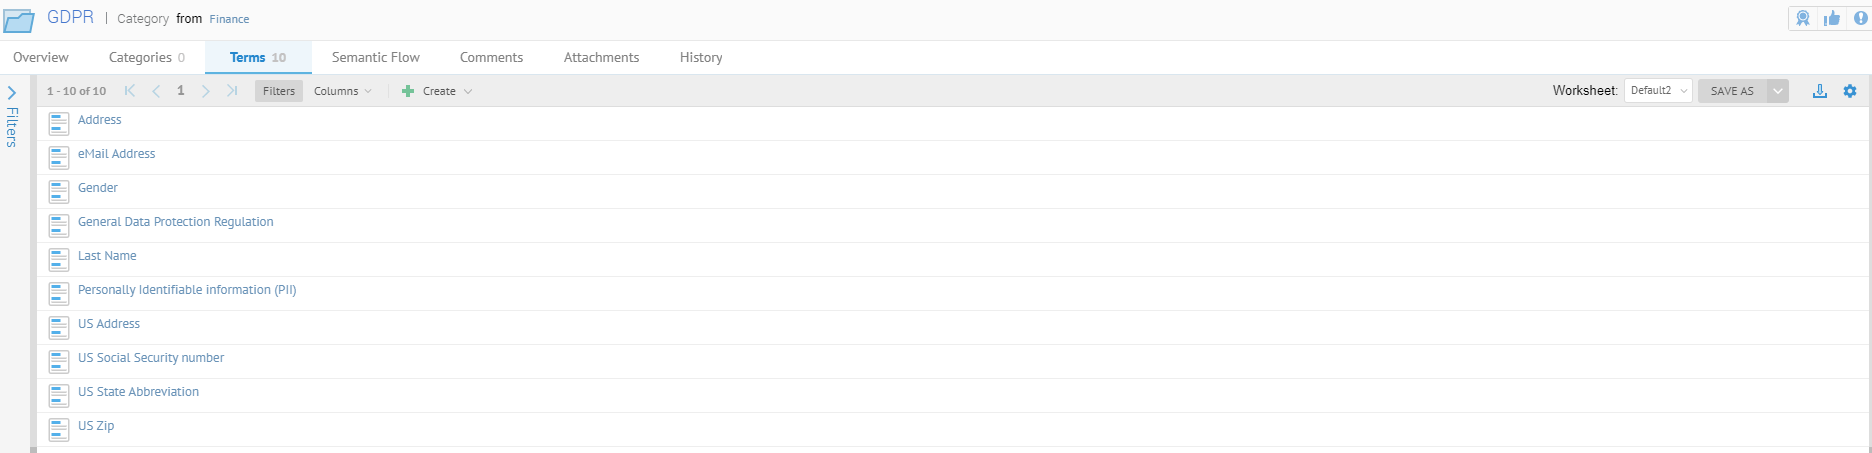Click the thumbs-up endorse icon

[1832, 18]
